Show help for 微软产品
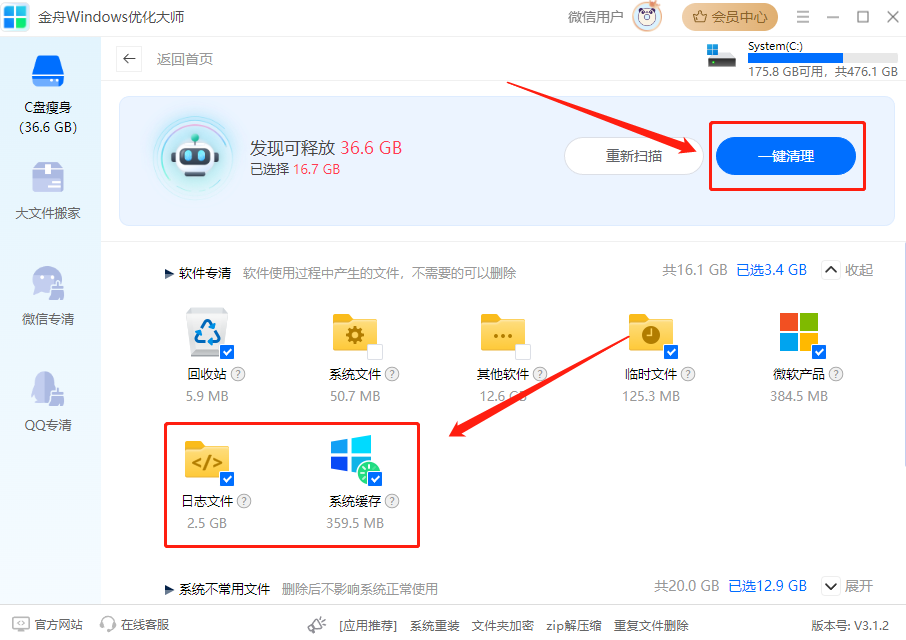This screenshot has height=640, width=906. pos(836,374)
